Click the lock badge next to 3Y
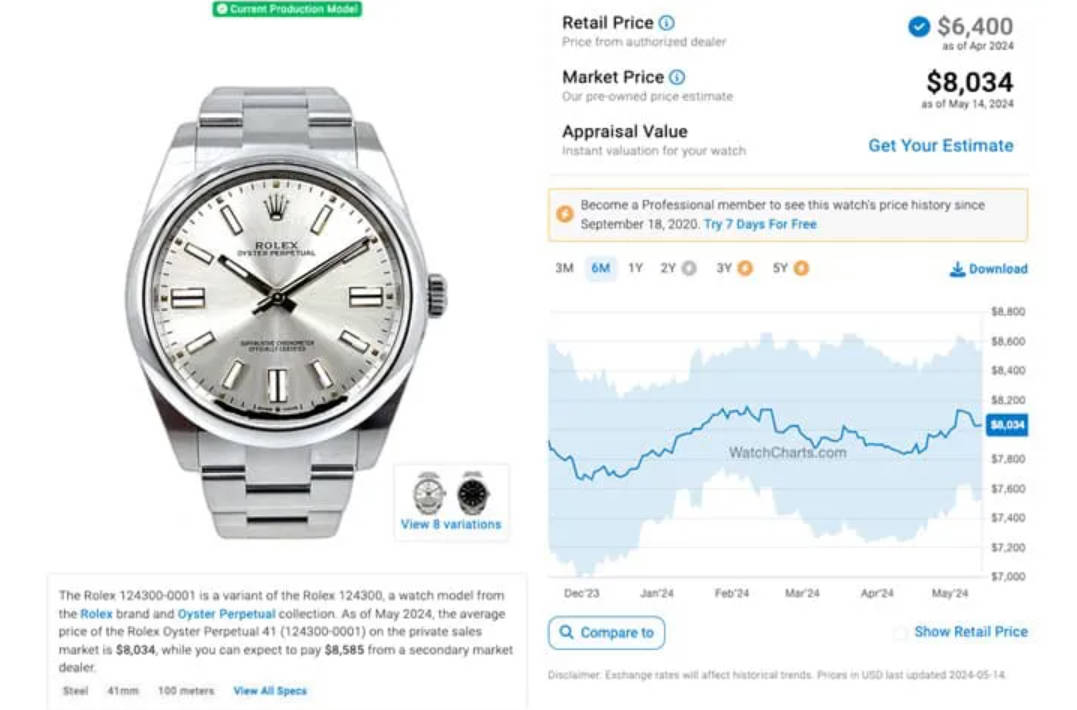The height and width of the screenshot is (710, 1077). click(x=745, y=268)
